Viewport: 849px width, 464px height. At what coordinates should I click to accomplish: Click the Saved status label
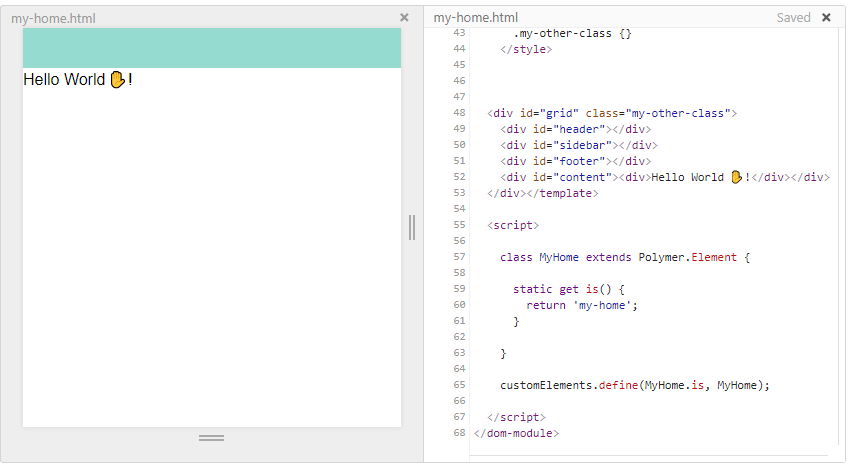[793, 17]
